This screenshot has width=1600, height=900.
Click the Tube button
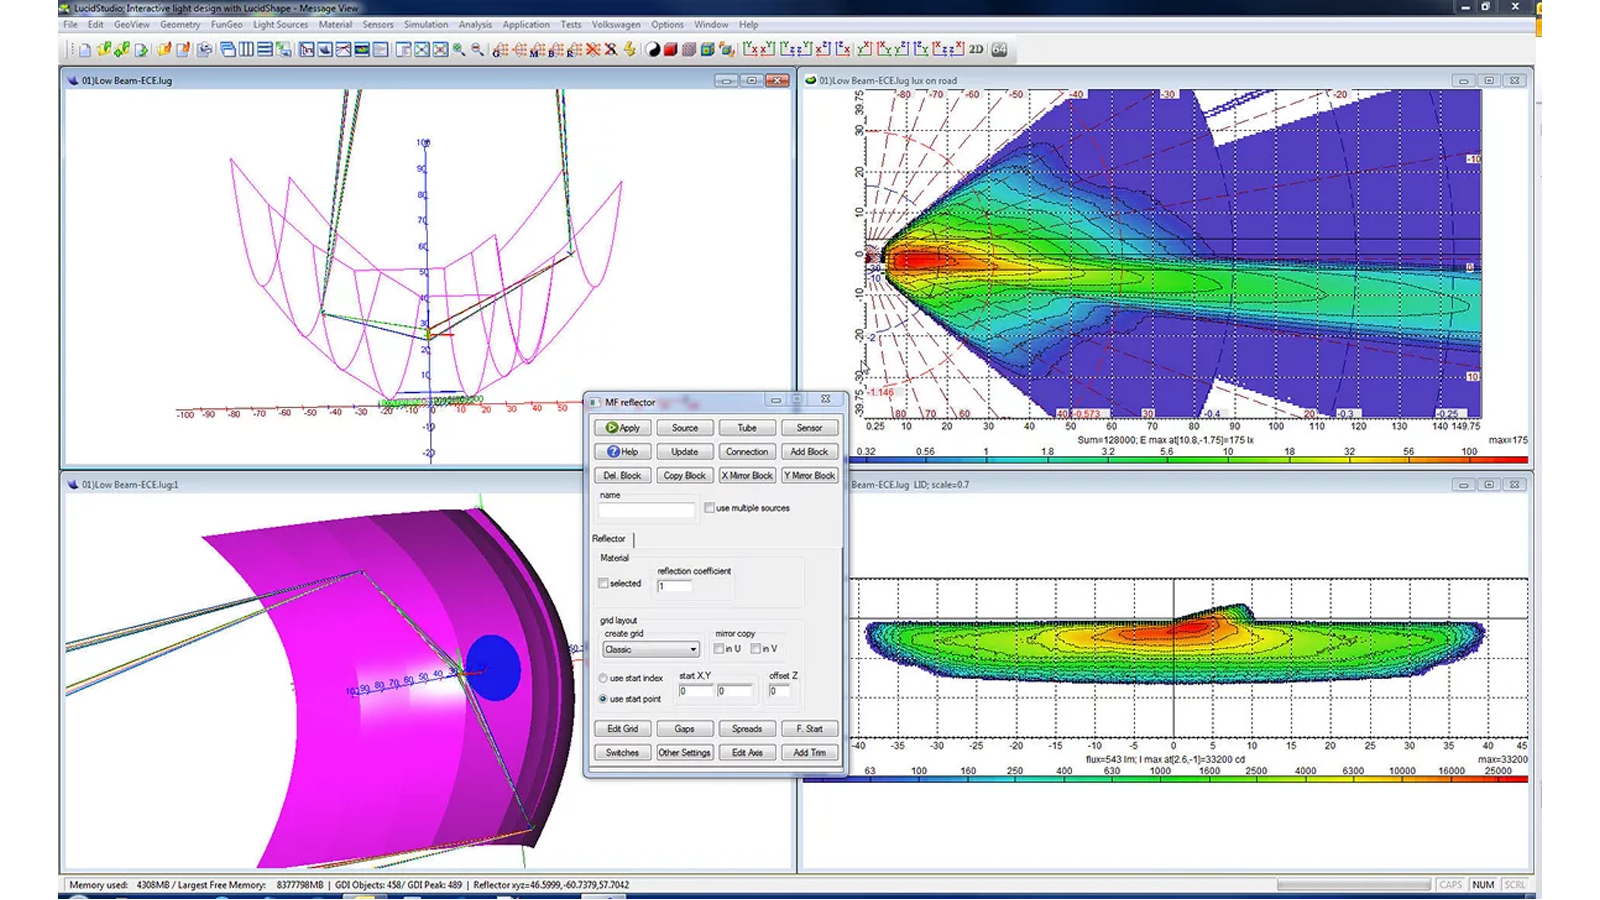[747, 427]
